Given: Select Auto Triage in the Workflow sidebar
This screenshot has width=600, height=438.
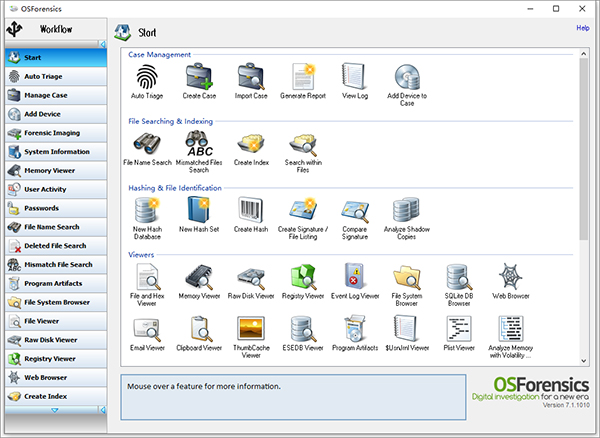Looking at the screenshot, I should click(x=56, y=76).
